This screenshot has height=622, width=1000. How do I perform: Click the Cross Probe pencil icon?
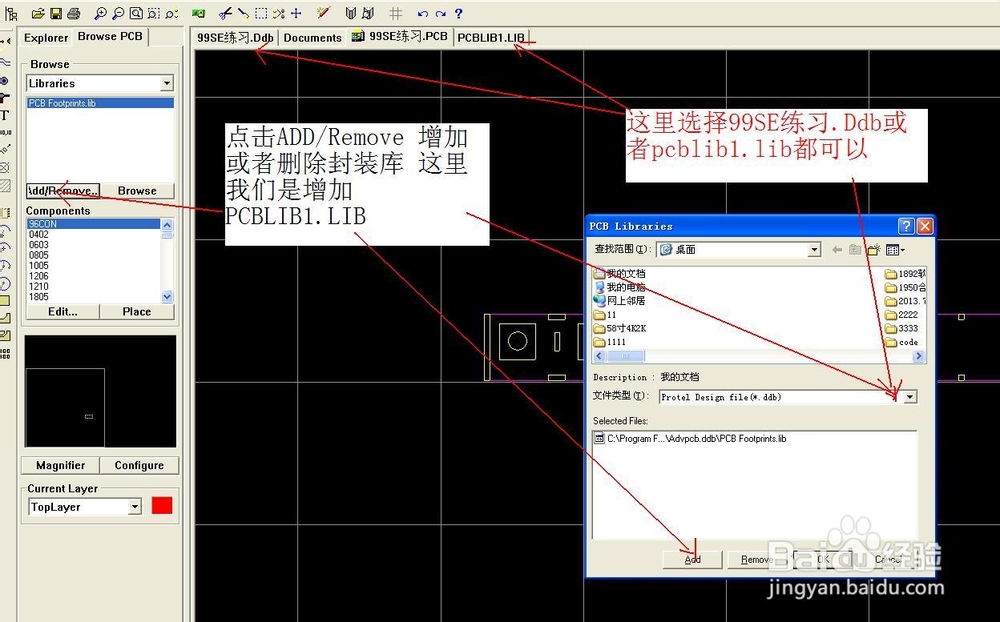pos(323,13)
